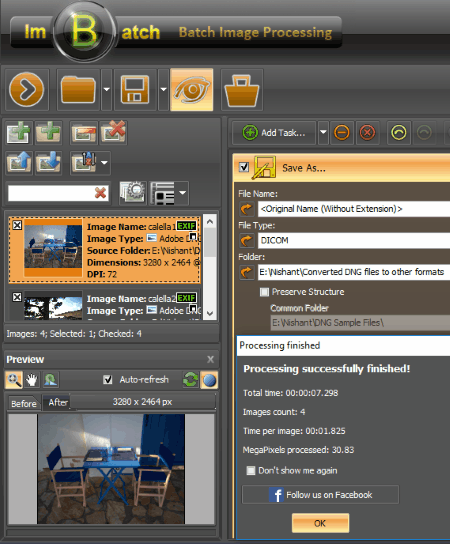Click the arrow icon beside File Type
Image resolution: width=450 pixels, height=544 pixels.
click(246, 240)
